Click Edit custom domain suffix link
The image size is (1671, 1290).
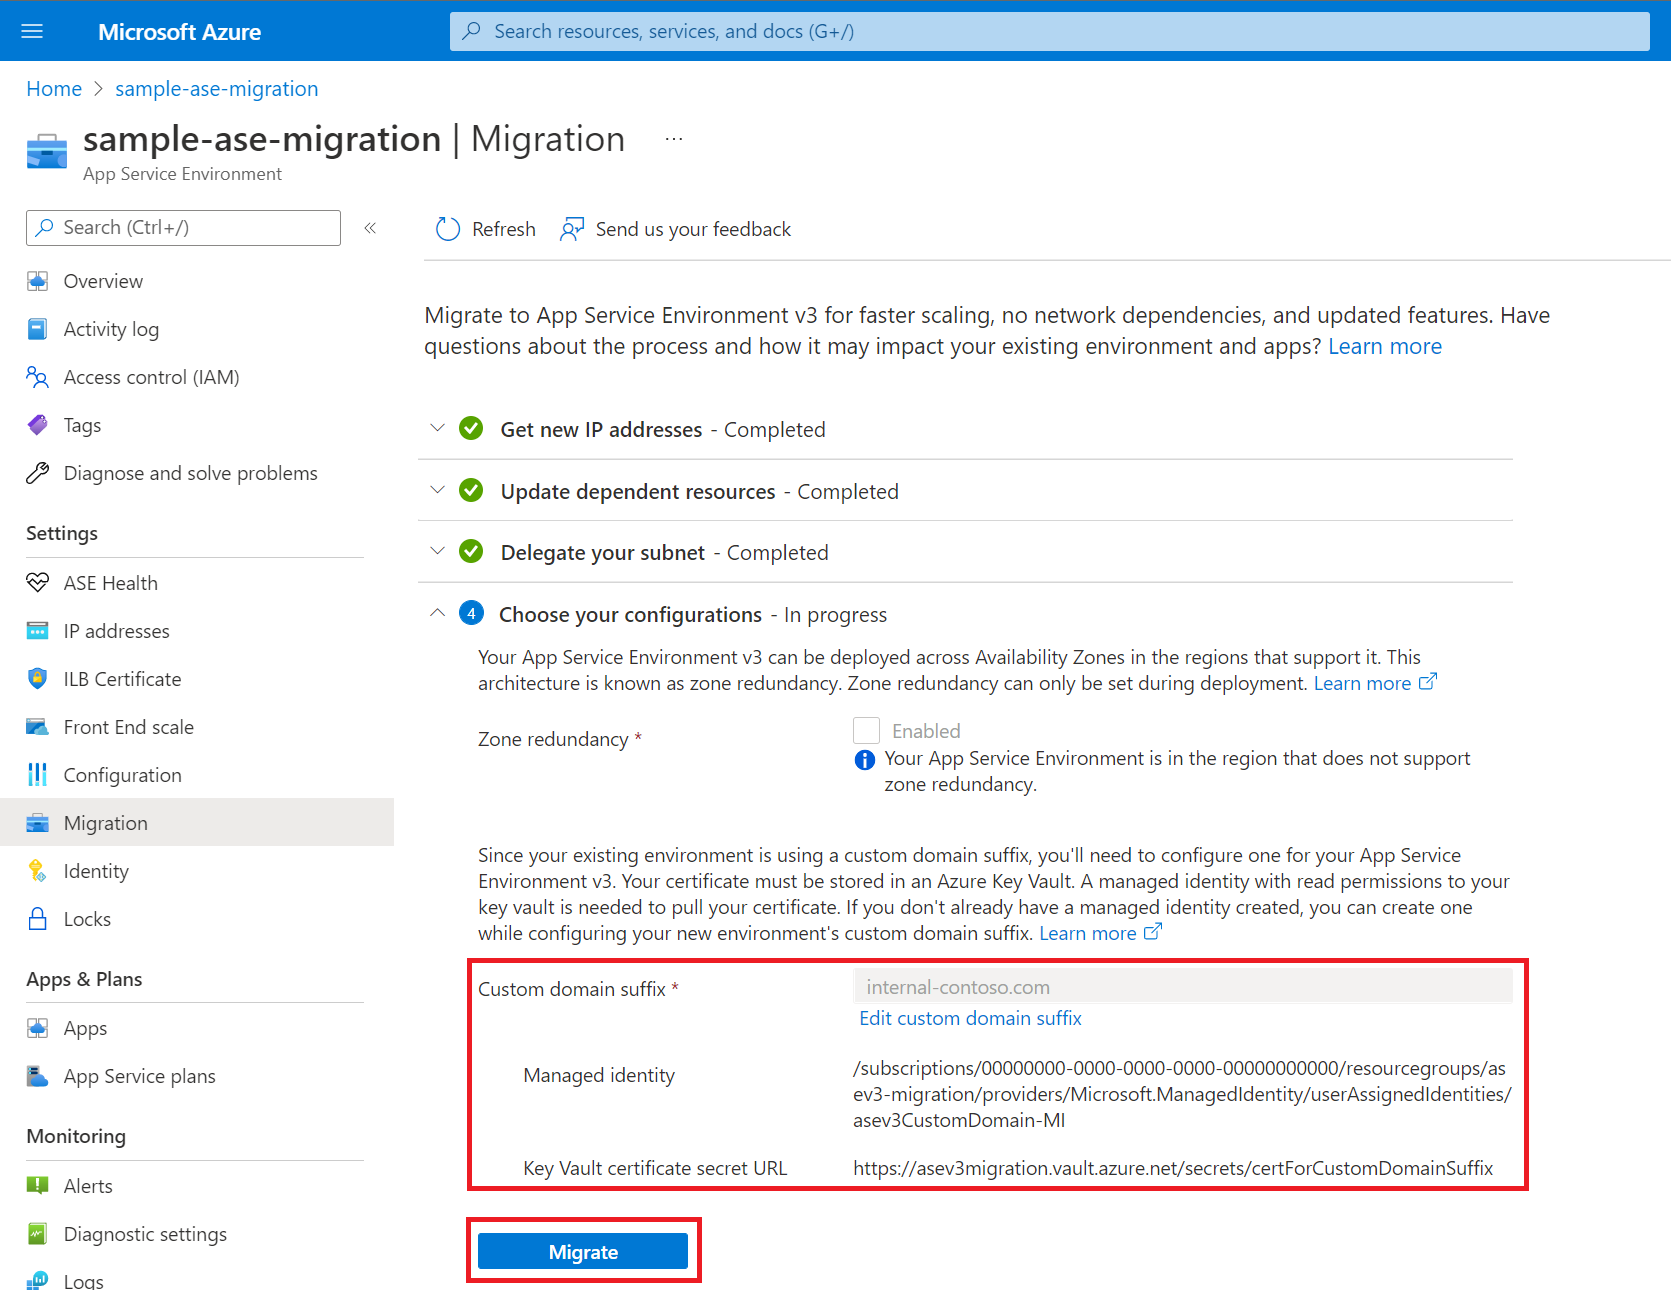970,1018
